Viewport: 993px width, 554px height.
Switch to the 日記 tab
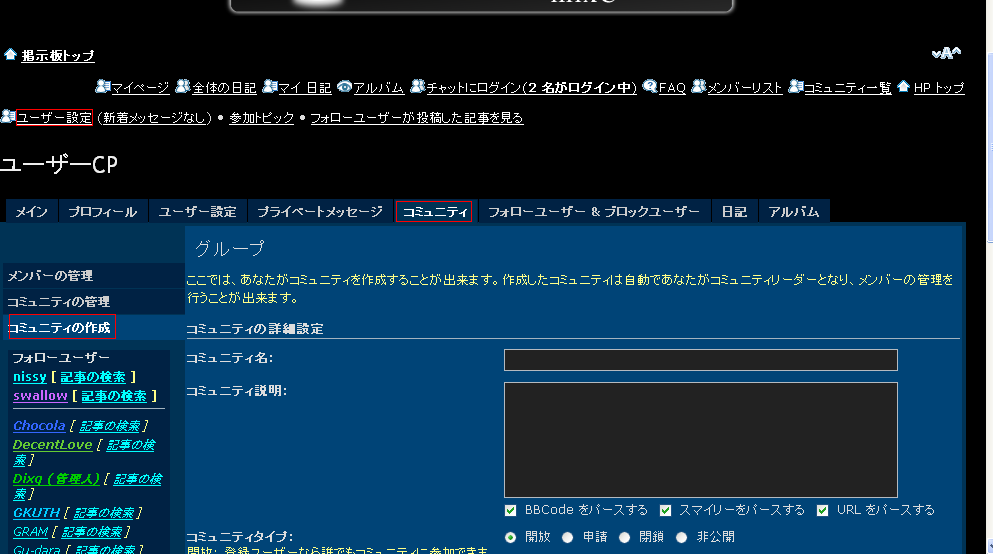734,211
